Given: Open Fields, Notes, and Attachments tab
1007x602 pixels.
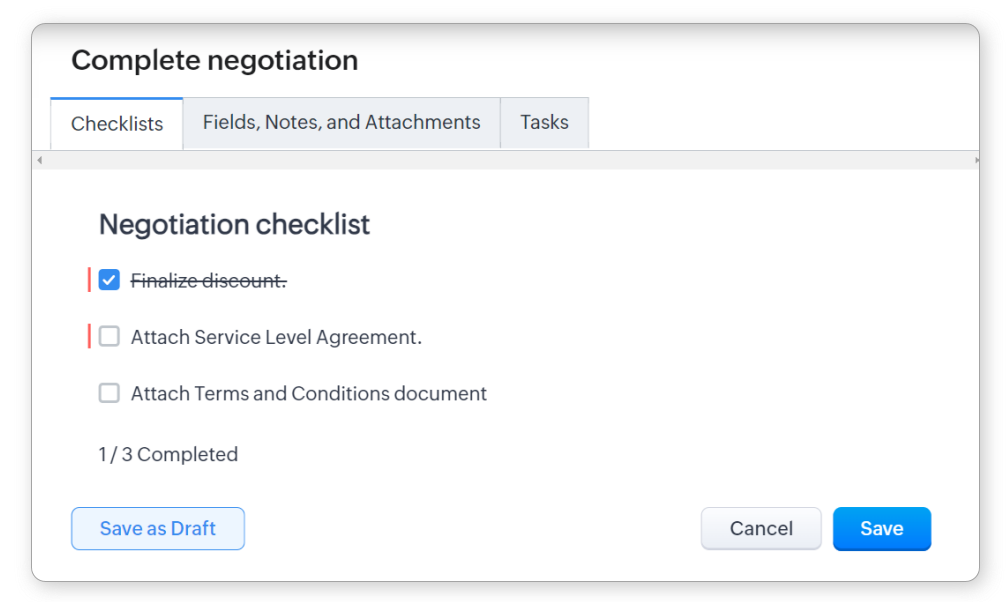Looking at the screenshot, I should pos(341,123).
